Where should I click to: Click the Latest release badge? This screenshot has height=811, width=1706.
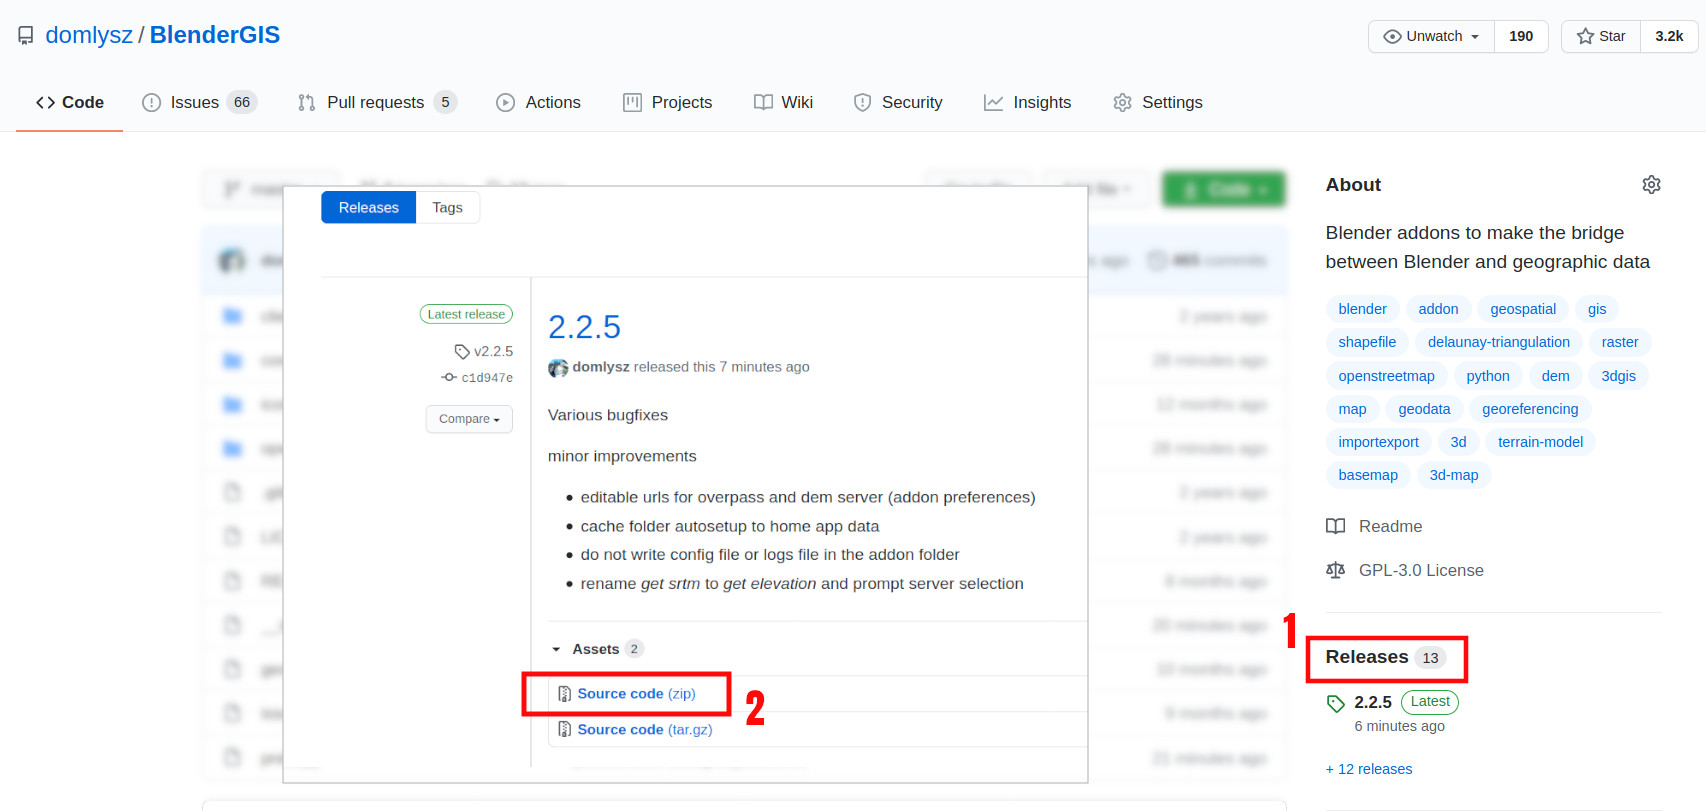click(466, 314)
